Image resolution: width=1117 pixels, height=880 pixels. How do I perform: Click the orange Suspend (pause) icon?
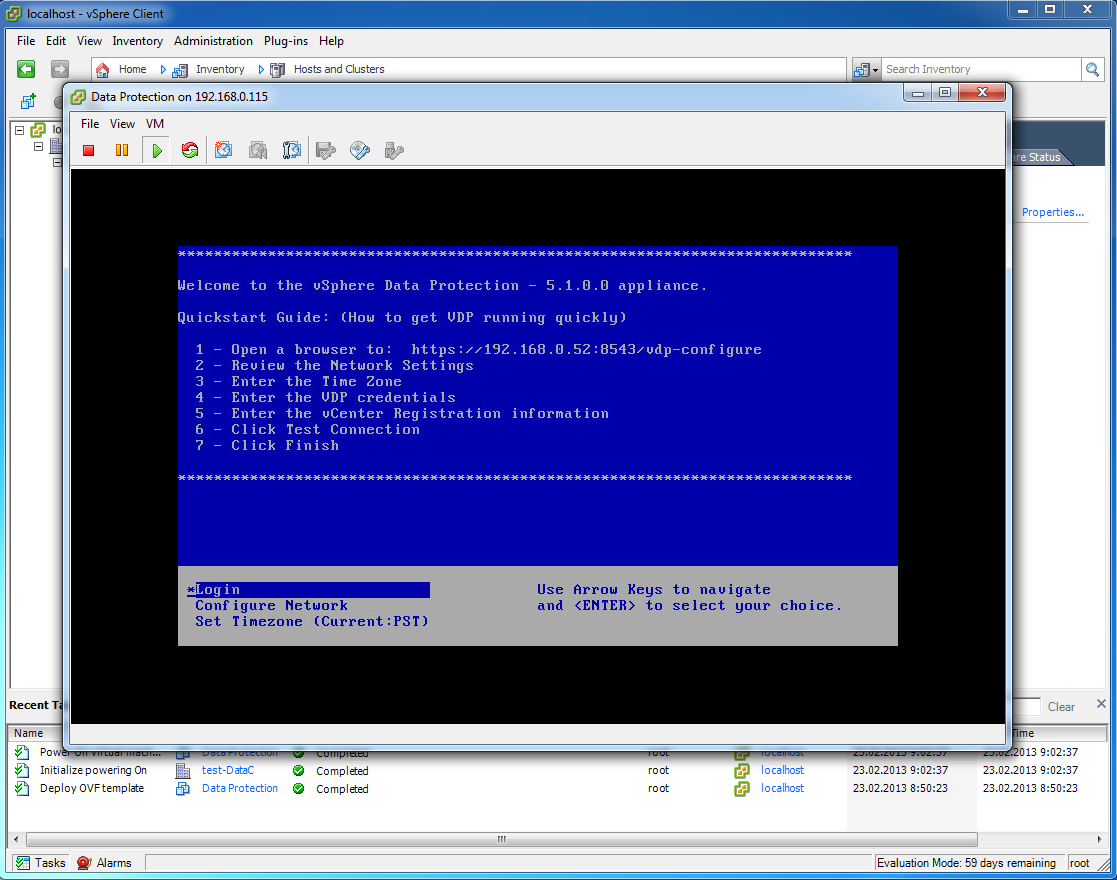(122, 150)
